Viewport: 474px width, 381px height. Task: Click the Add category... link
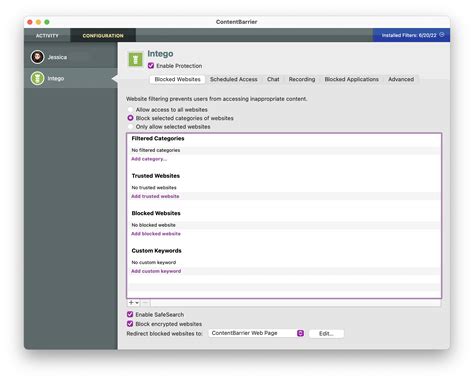tap(149, 159)
